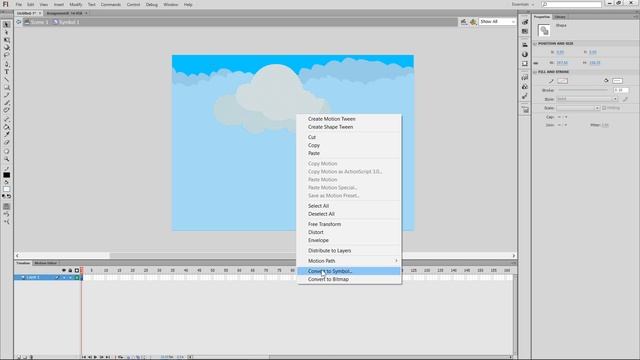Click the Edit Scene icon
Image resolution: width=640 pixels, height=360 pixels.
coord(464,22)
